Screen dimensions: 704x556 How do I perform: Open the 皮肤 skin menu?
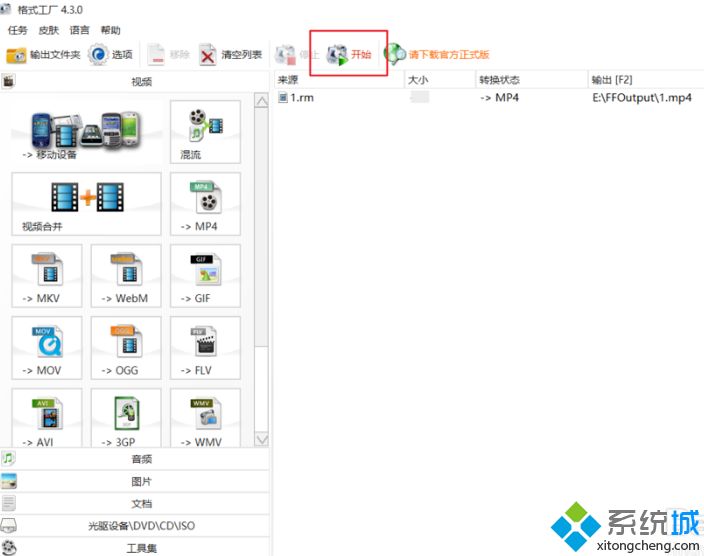click(48, 30)
